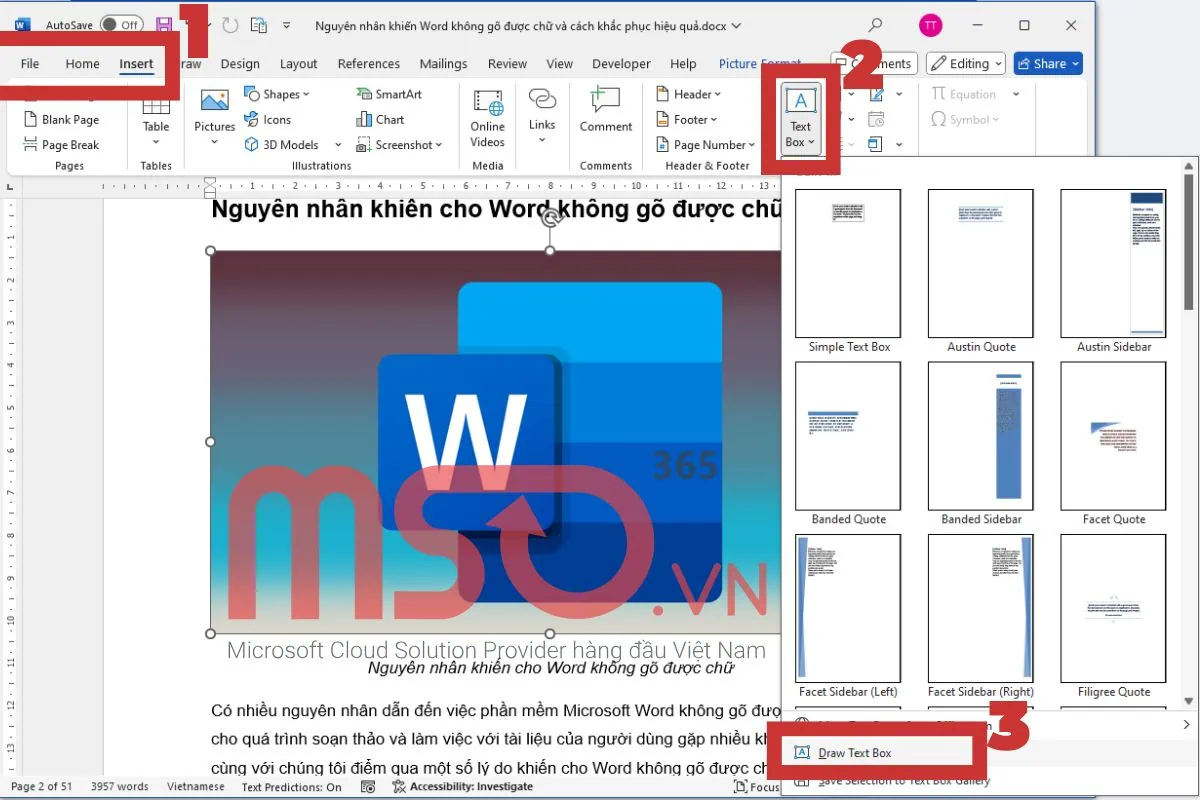Click the Share button
This screenshot has height=800, width=1200.
click(1047, 63)
